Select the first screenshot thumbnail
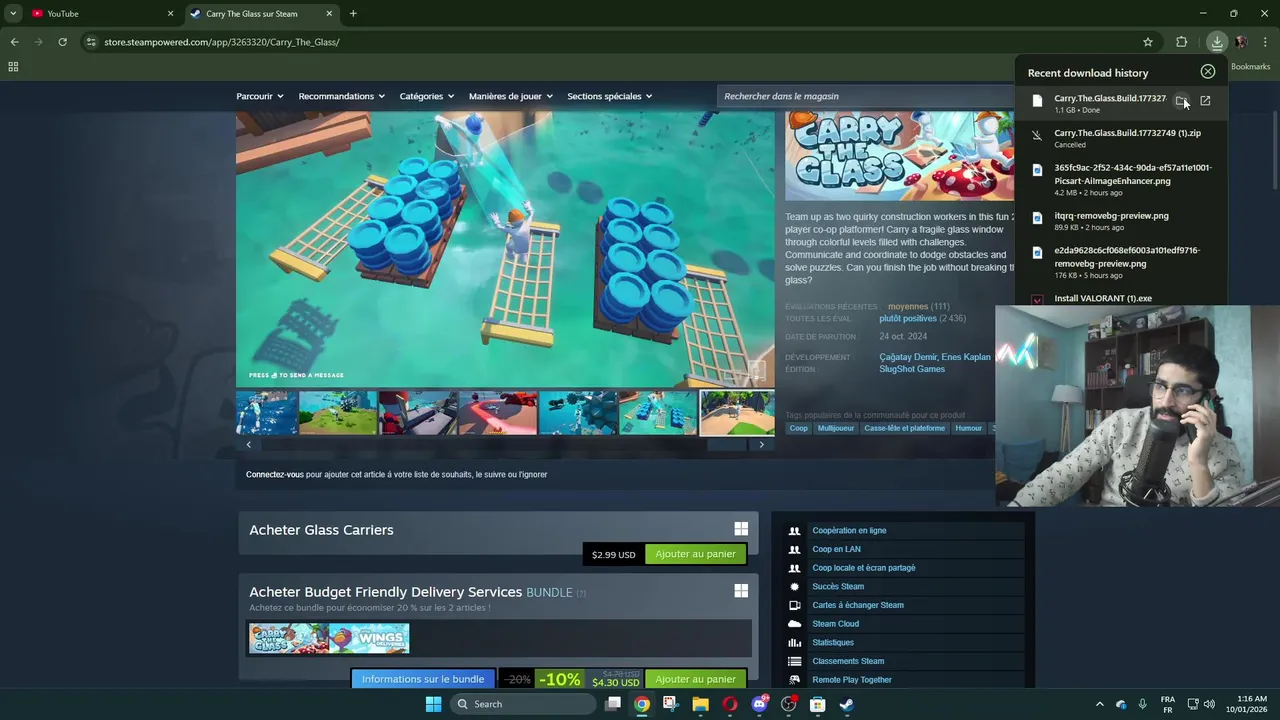The height and width of the screenshot is (720, 1280). click(x=266, y=413)
